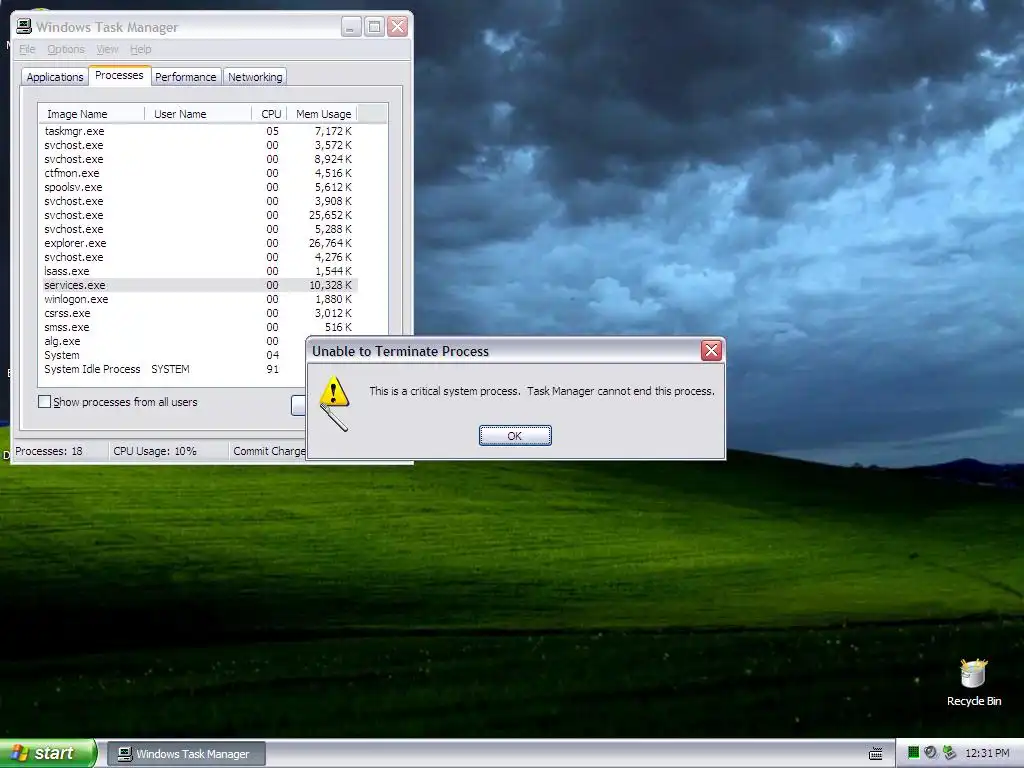Click the 4,516 K memory value
This screenshot has height=768, width=1024.
pos(333,173)
